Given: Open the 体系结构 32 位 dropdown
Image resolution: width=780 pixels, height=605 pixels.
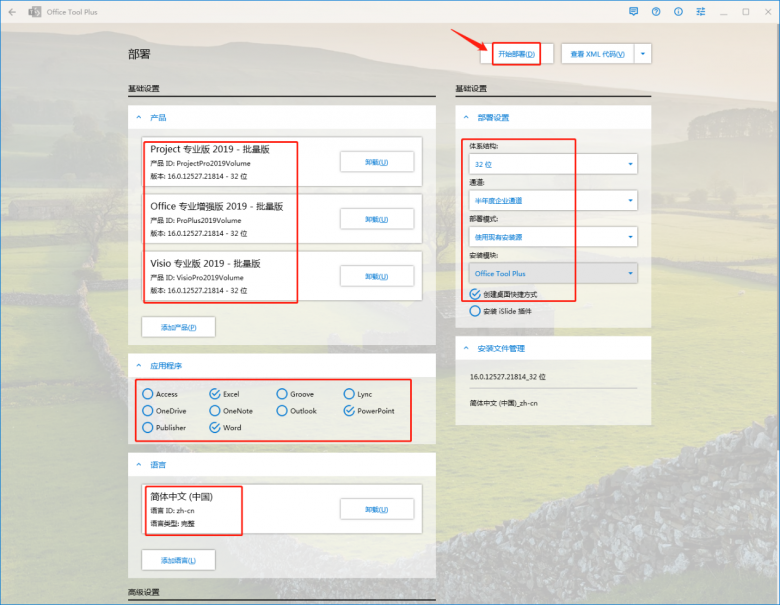Looking at the screenshot, I should (x=553, y=164).
